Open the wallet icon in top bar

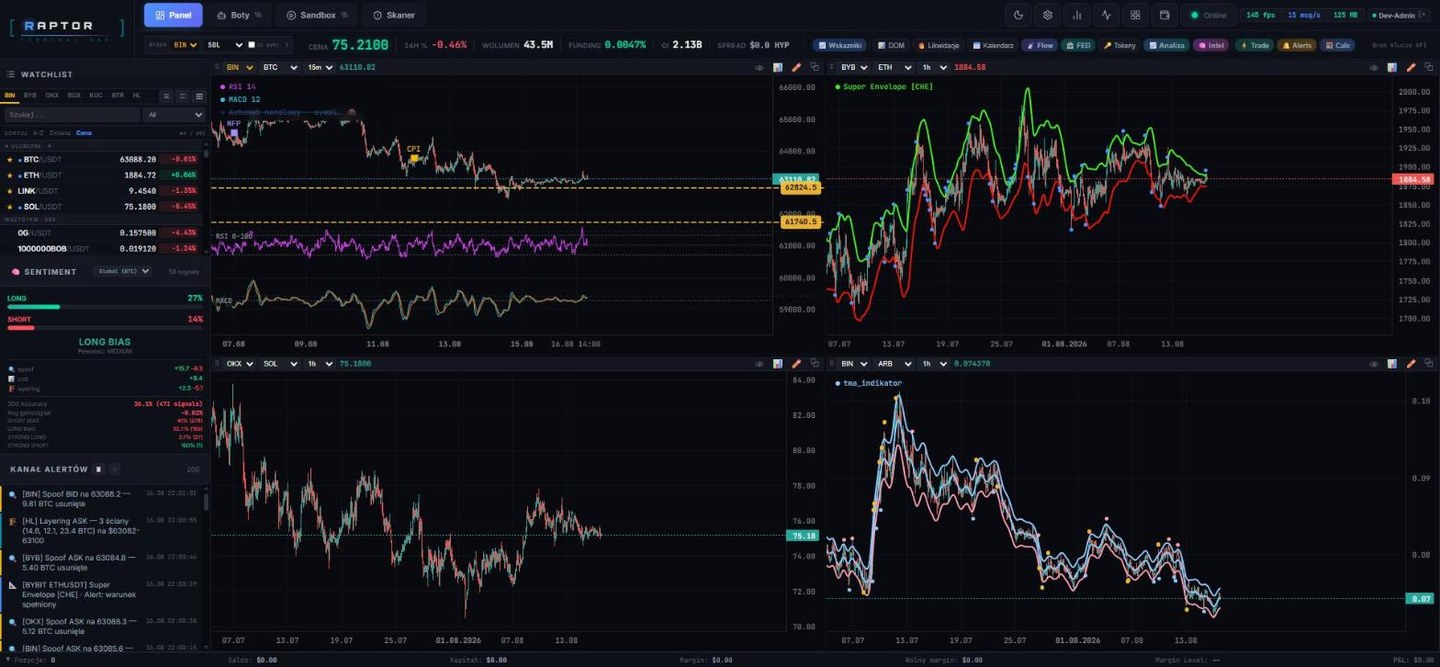click(1164, 15)
